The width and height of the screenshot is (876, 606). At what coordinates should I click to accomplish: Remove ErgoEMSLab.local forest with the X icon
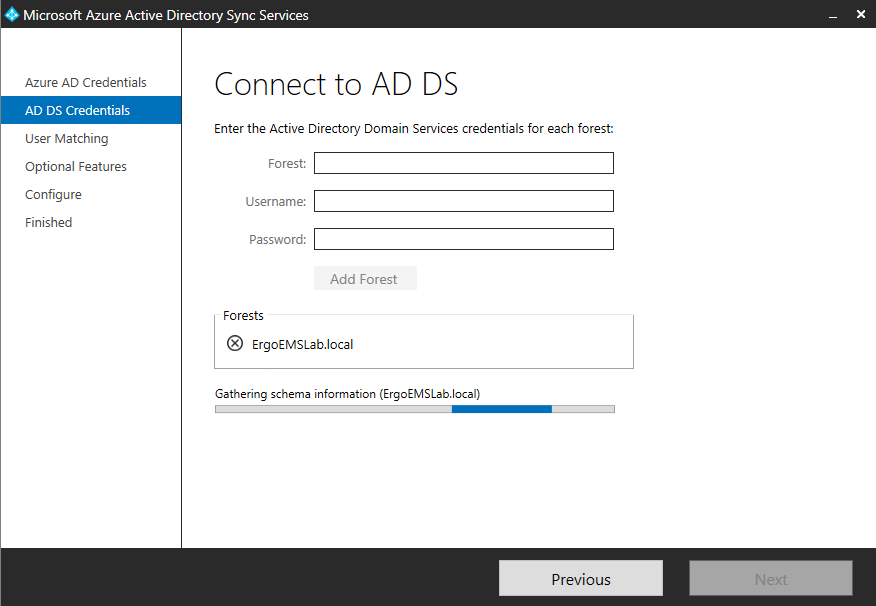(235, 342)
